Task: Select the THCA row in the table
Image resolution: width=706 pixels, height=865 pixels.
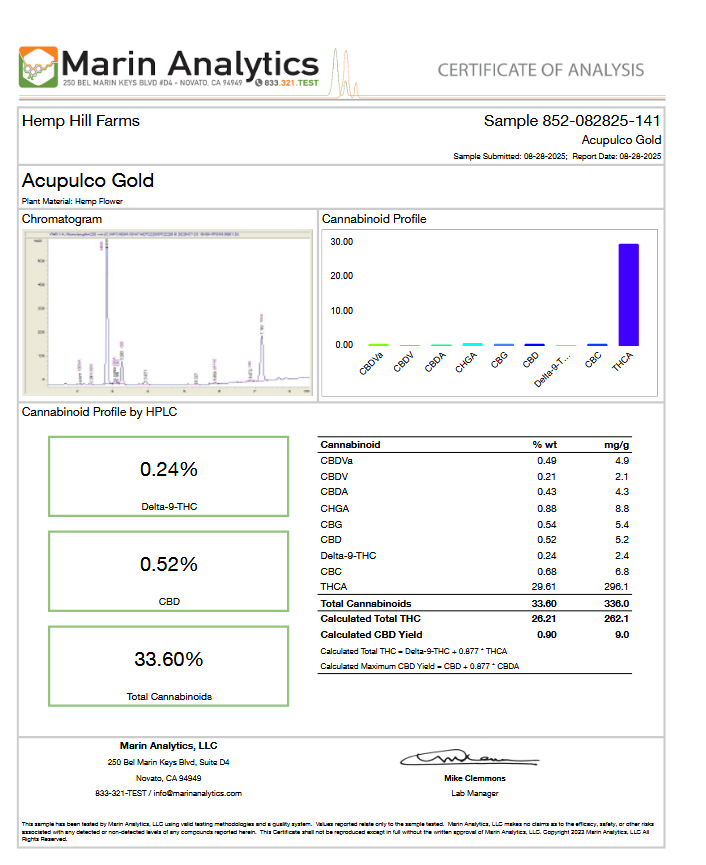Action: (476, 586)
